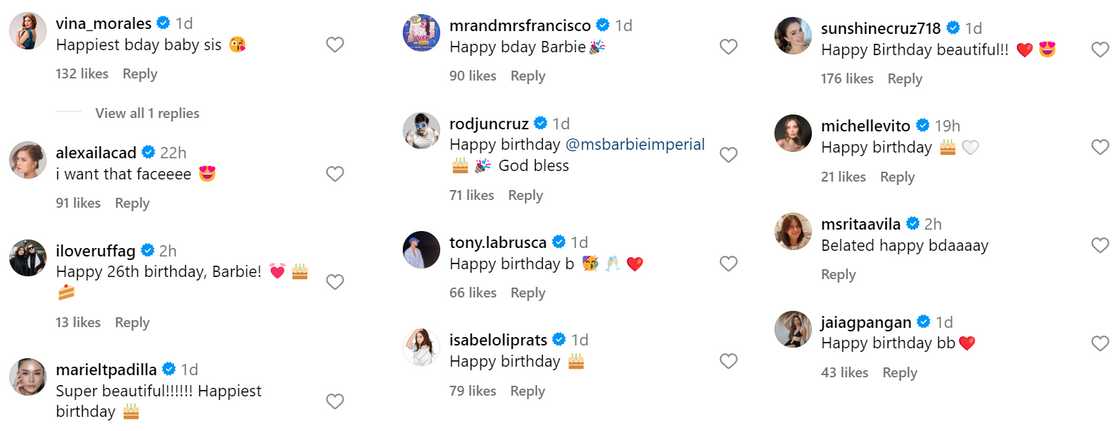Like mrandmrsfrancisco's Happy bday Barbie comment
The height and width of the screenshot is (431, 1120).
pos(729,47)
